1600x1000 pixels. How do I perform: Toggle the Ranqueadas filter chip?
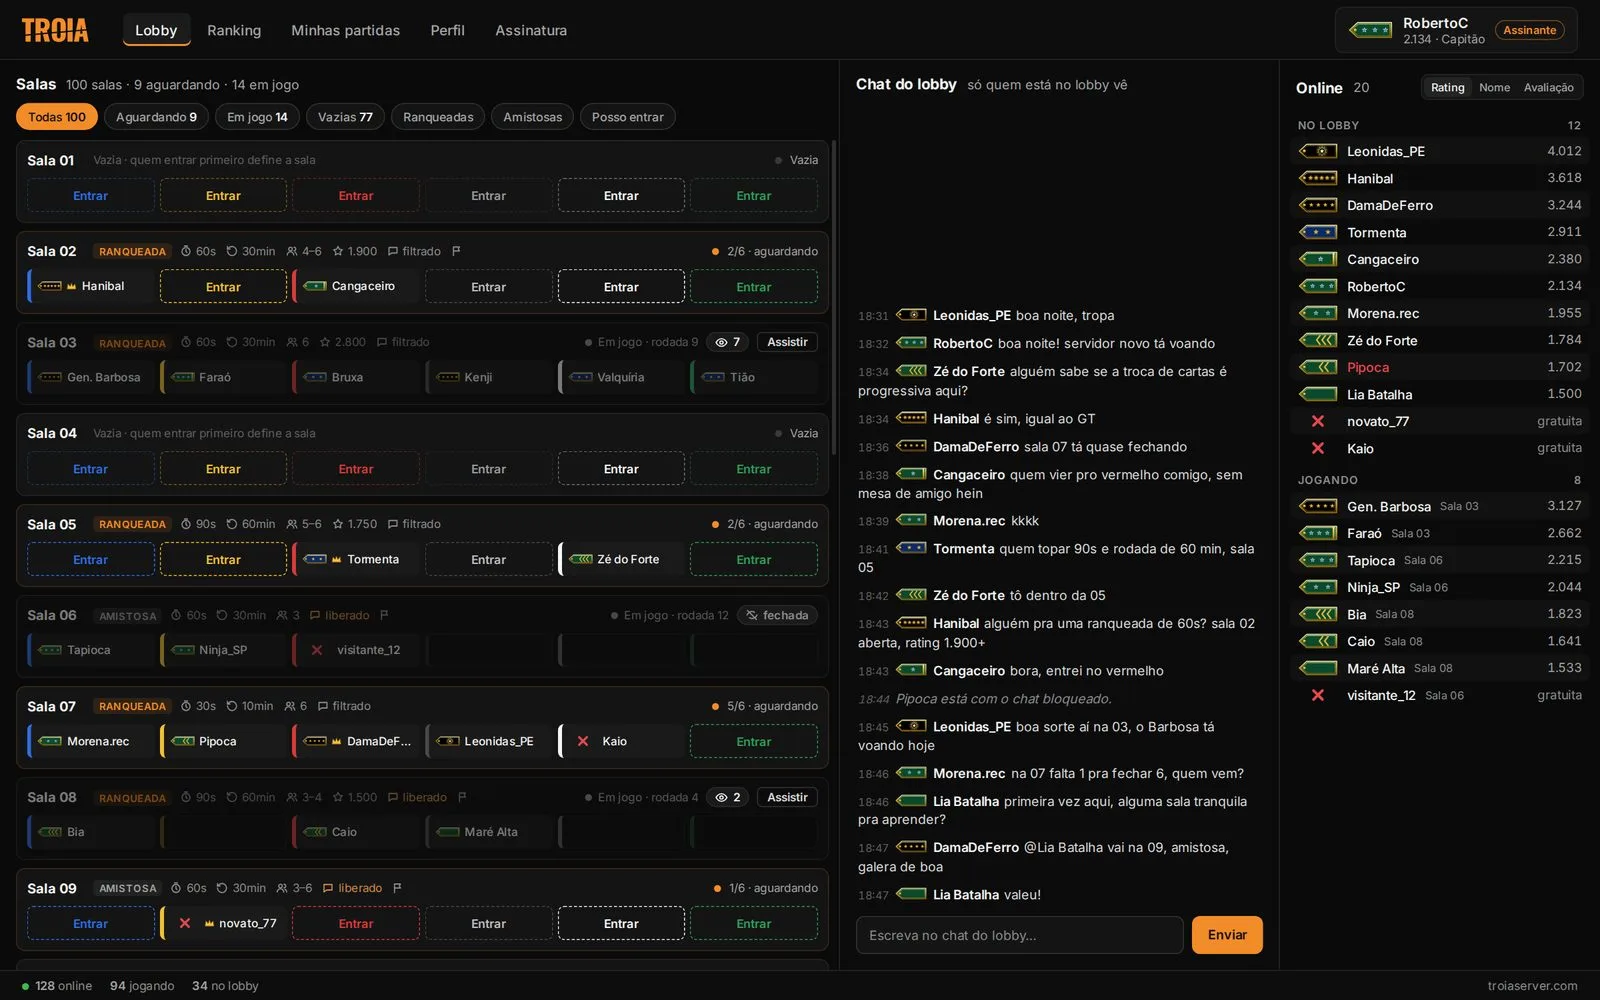coord(438,117)
